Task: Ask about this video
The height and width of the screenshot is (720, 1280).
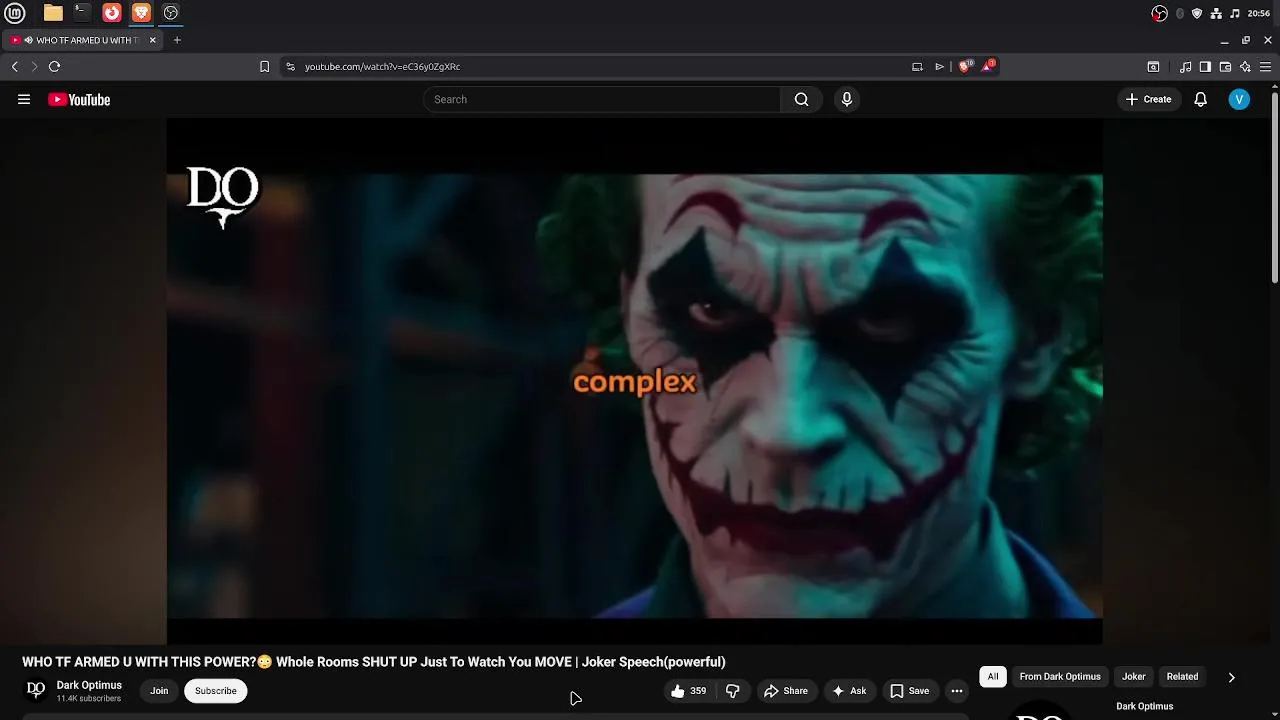Action: [x=849, y=691]
